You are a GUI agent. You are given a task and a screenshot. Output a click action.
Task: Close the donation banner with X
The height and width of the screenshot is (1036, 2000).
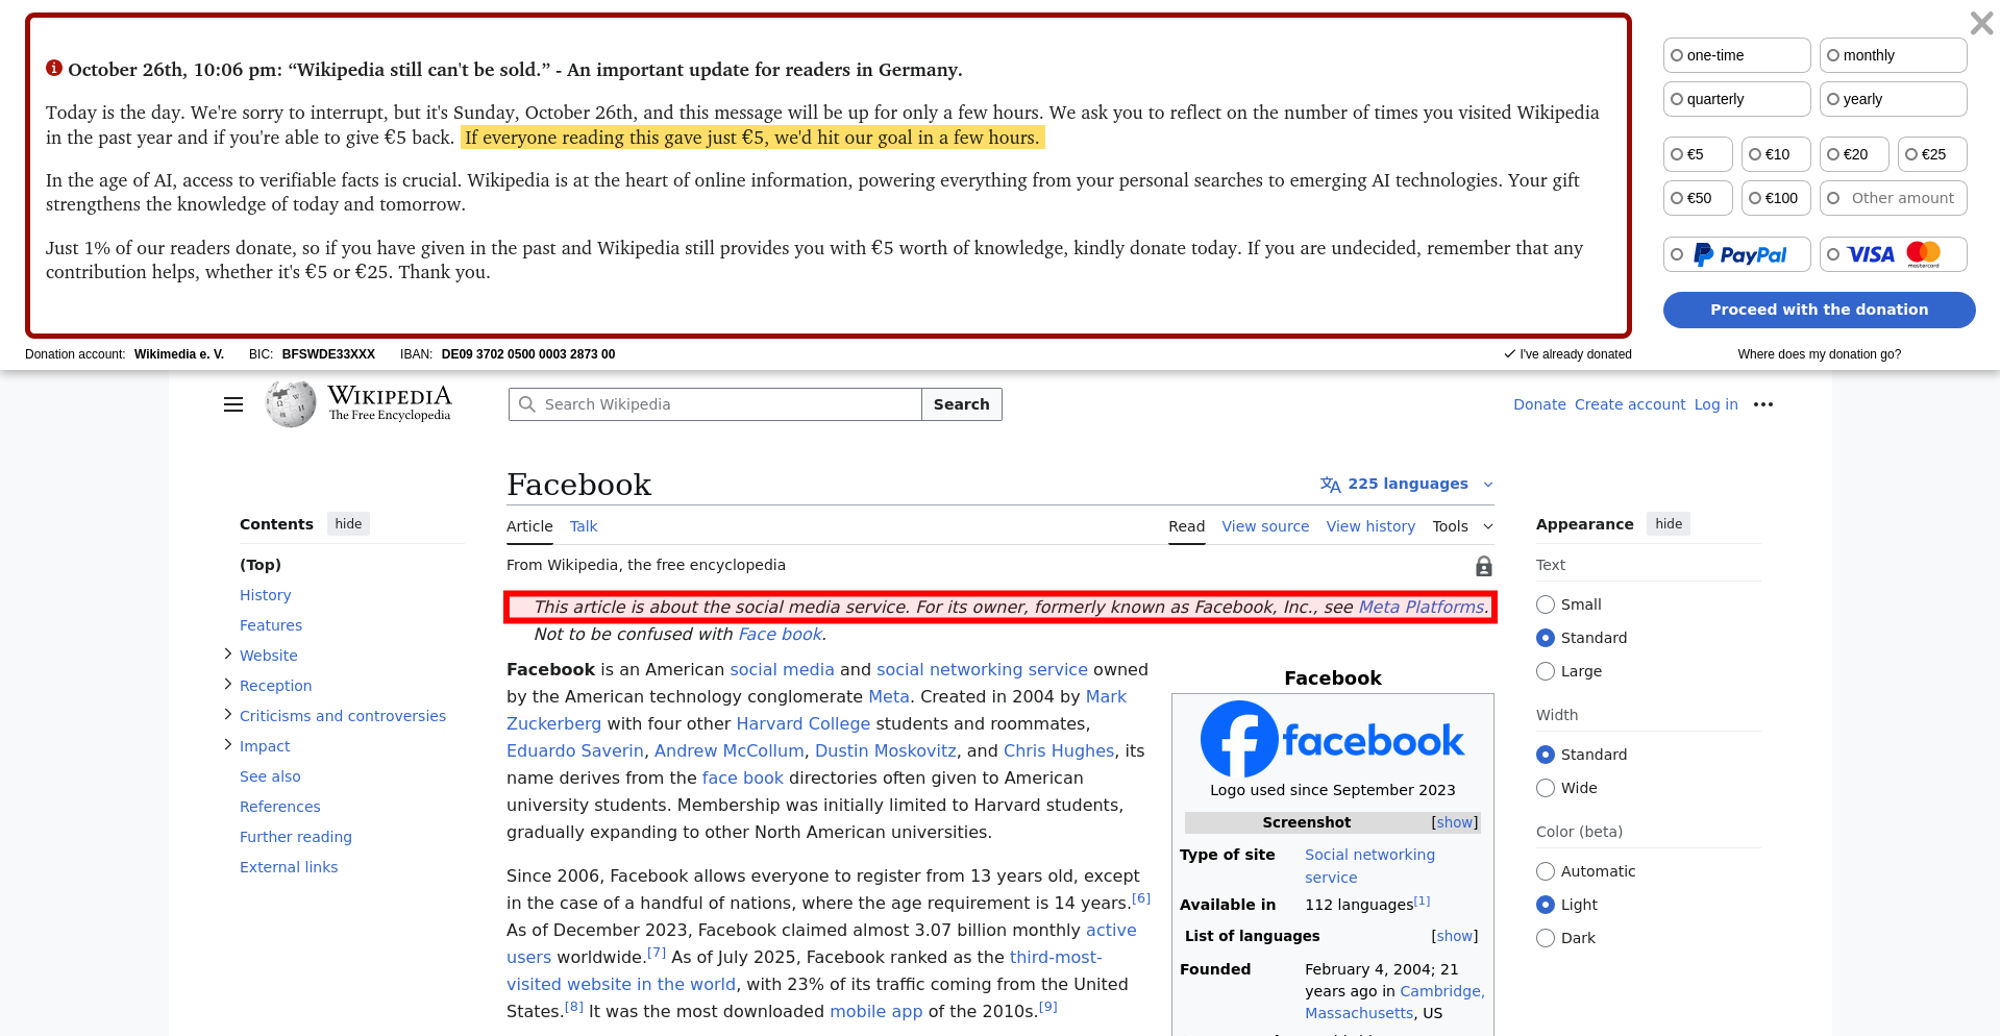click(x=1980, y=23)
